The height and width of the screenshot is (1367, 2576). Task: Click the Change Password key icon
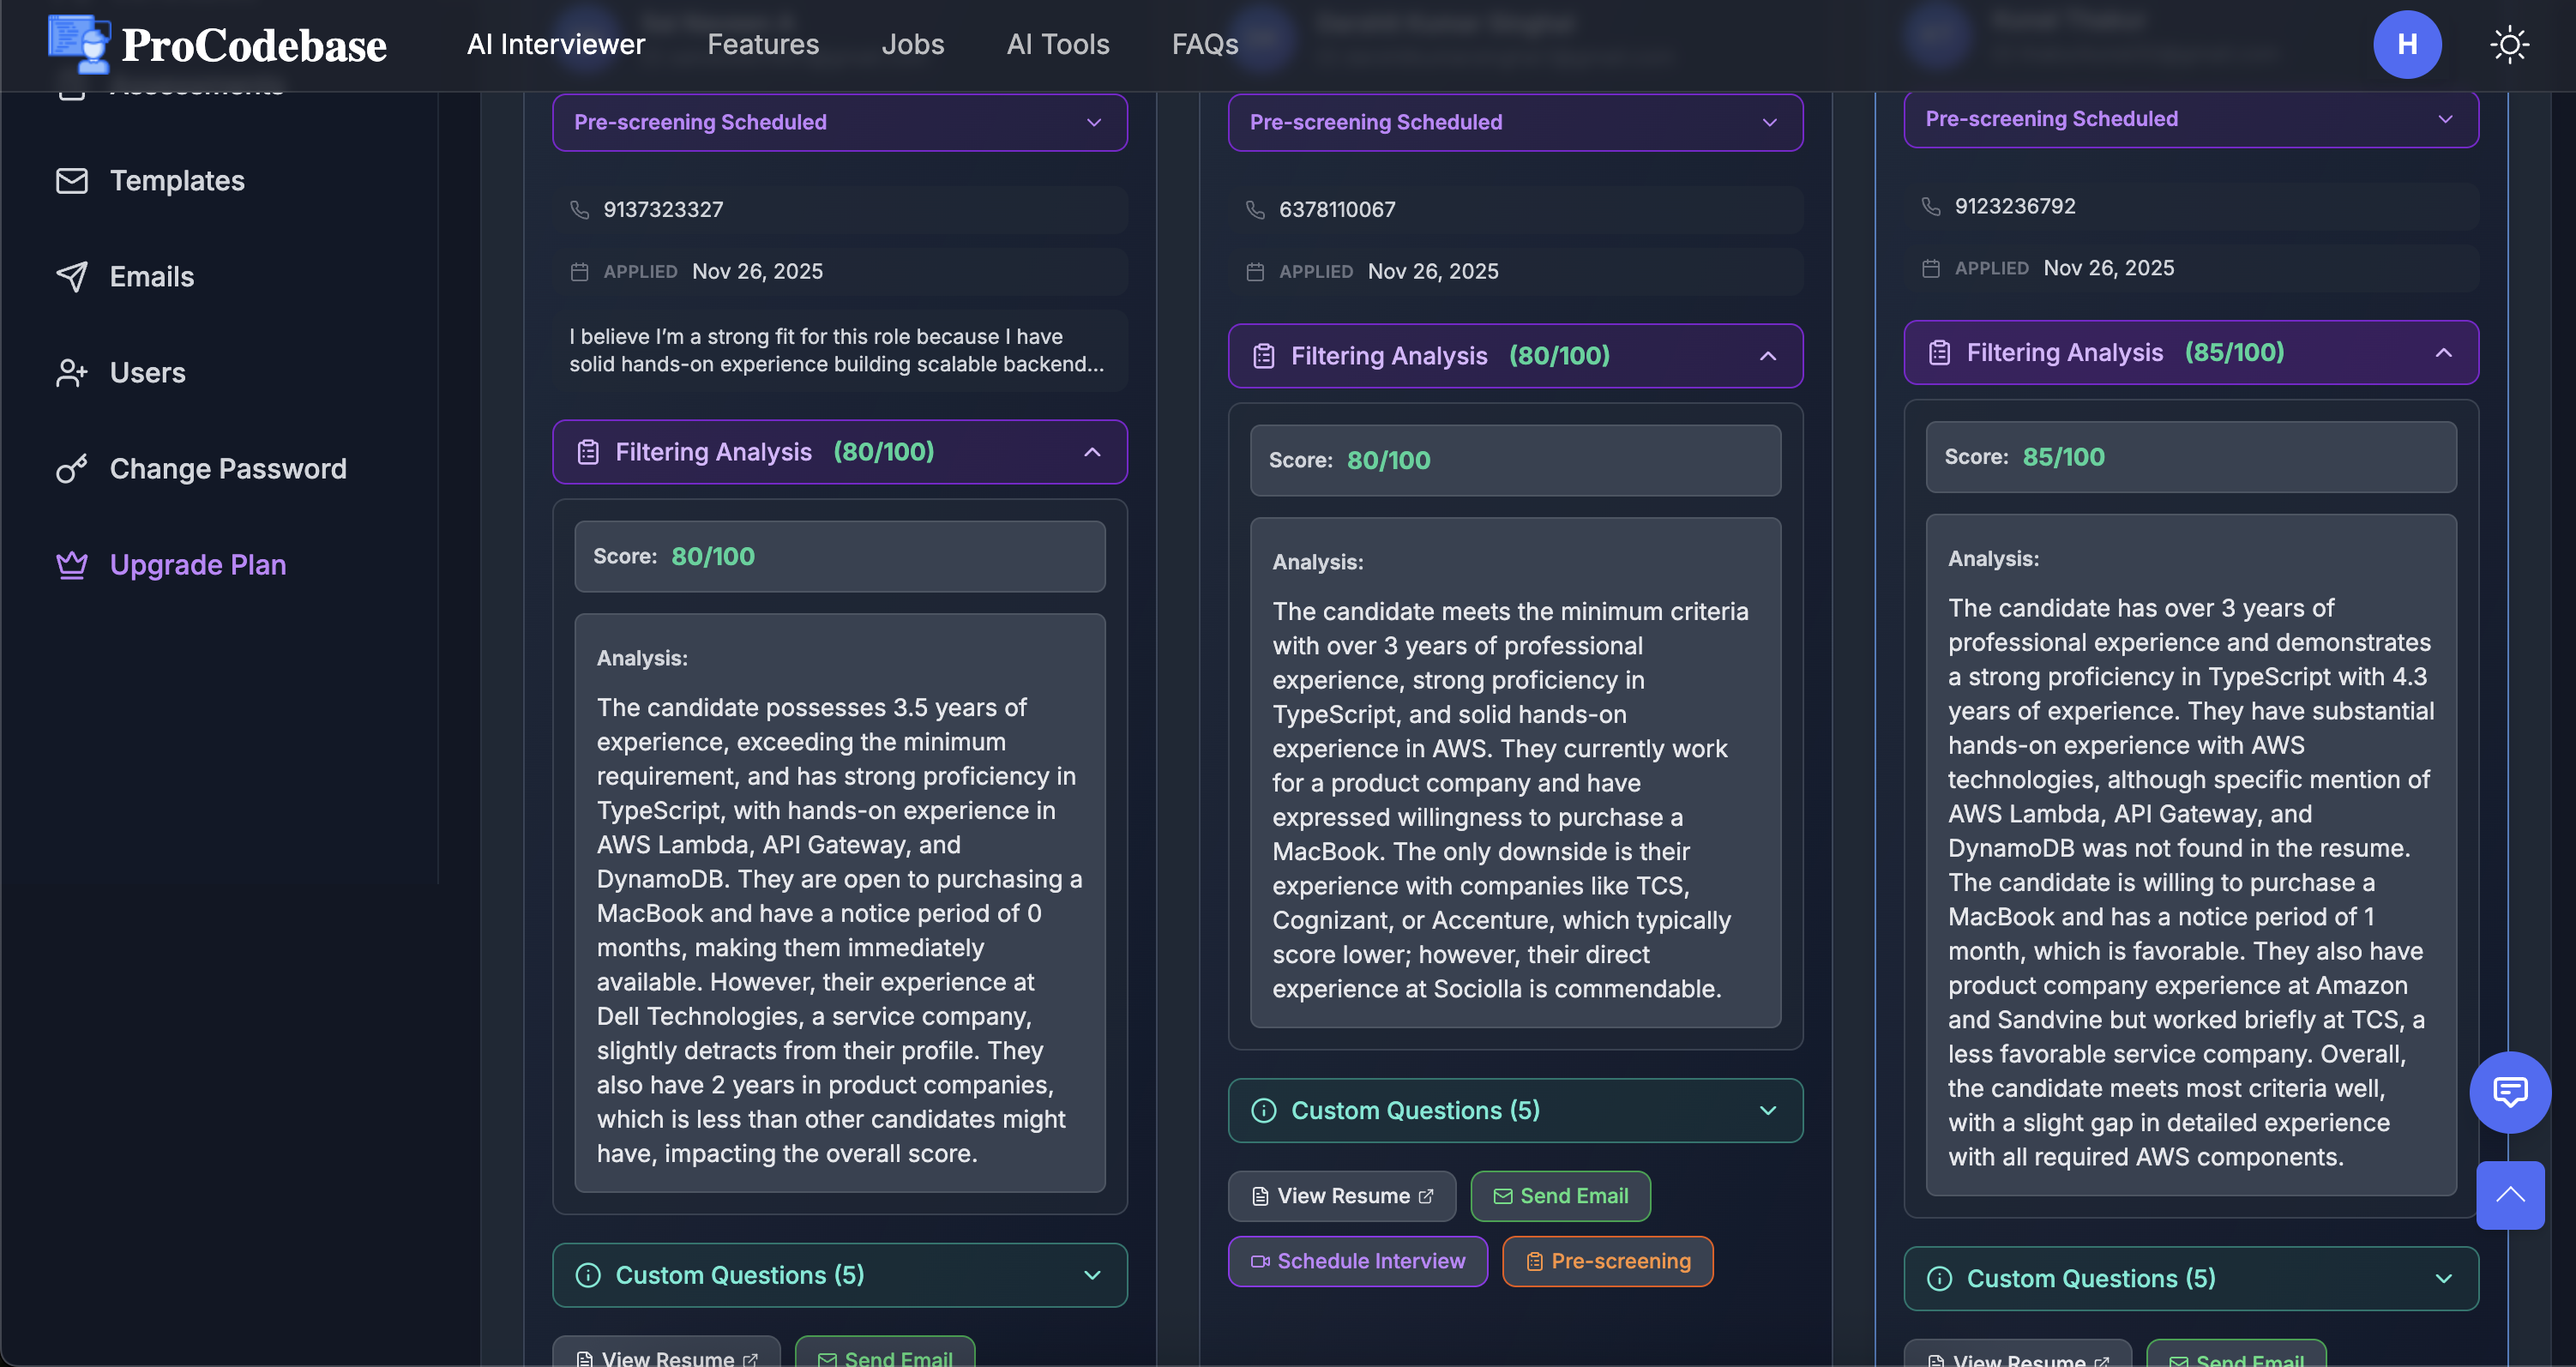pyautogui.click(x=72, y=469)
